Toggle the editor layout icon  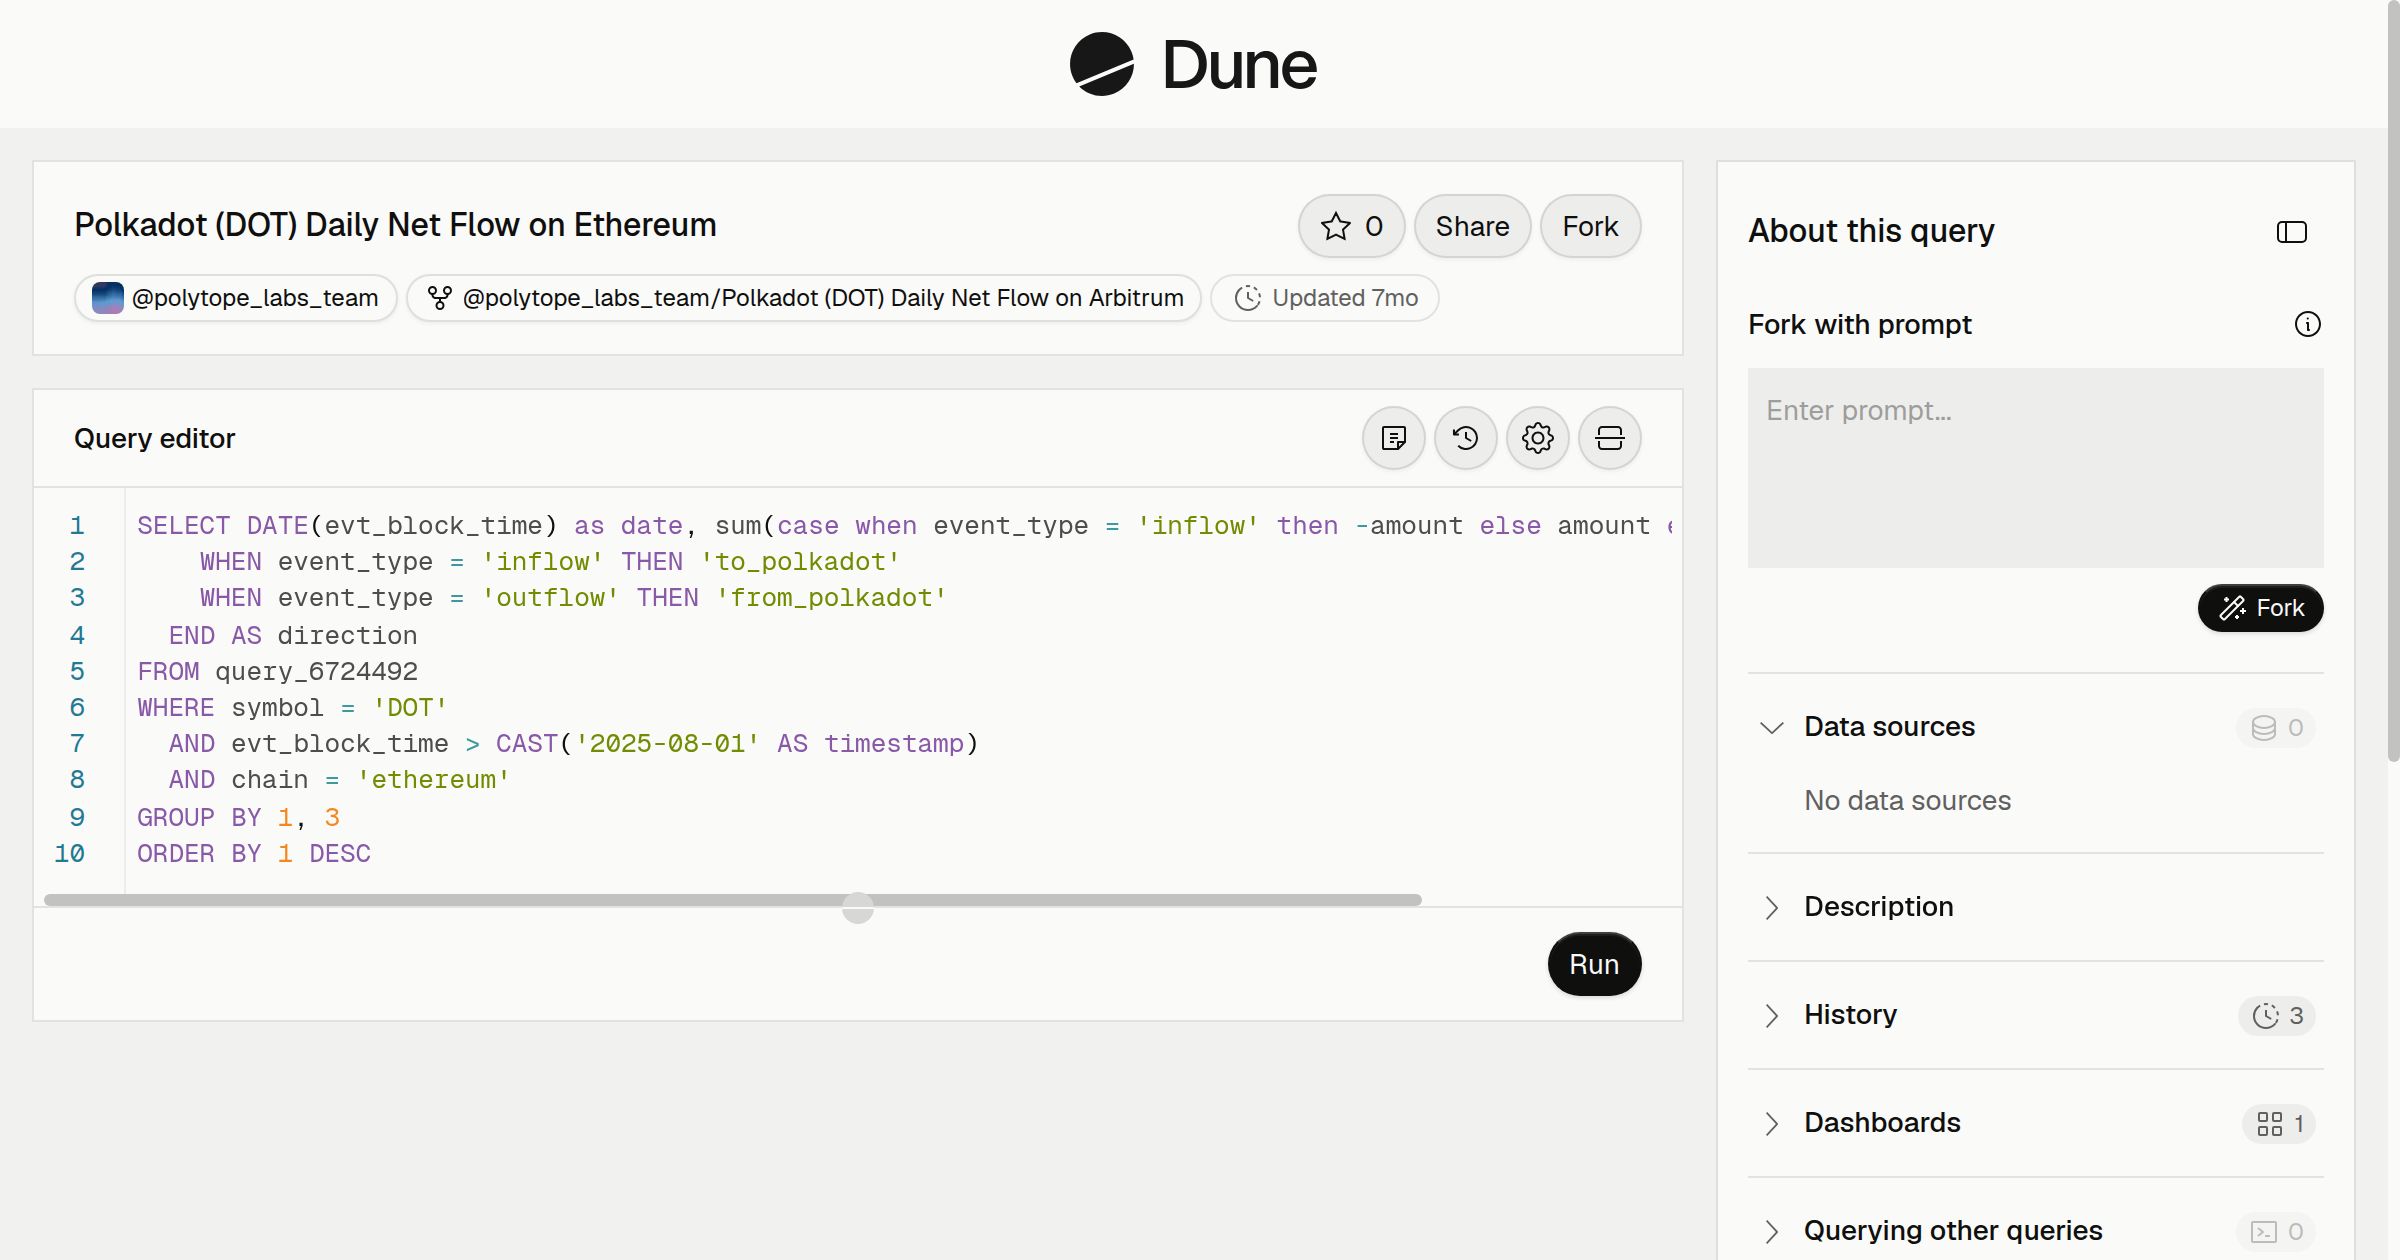1609,438
